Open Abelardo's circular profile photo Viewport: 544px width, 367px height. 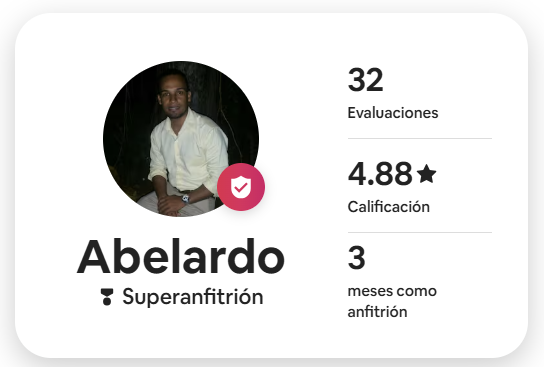[181, 139]
